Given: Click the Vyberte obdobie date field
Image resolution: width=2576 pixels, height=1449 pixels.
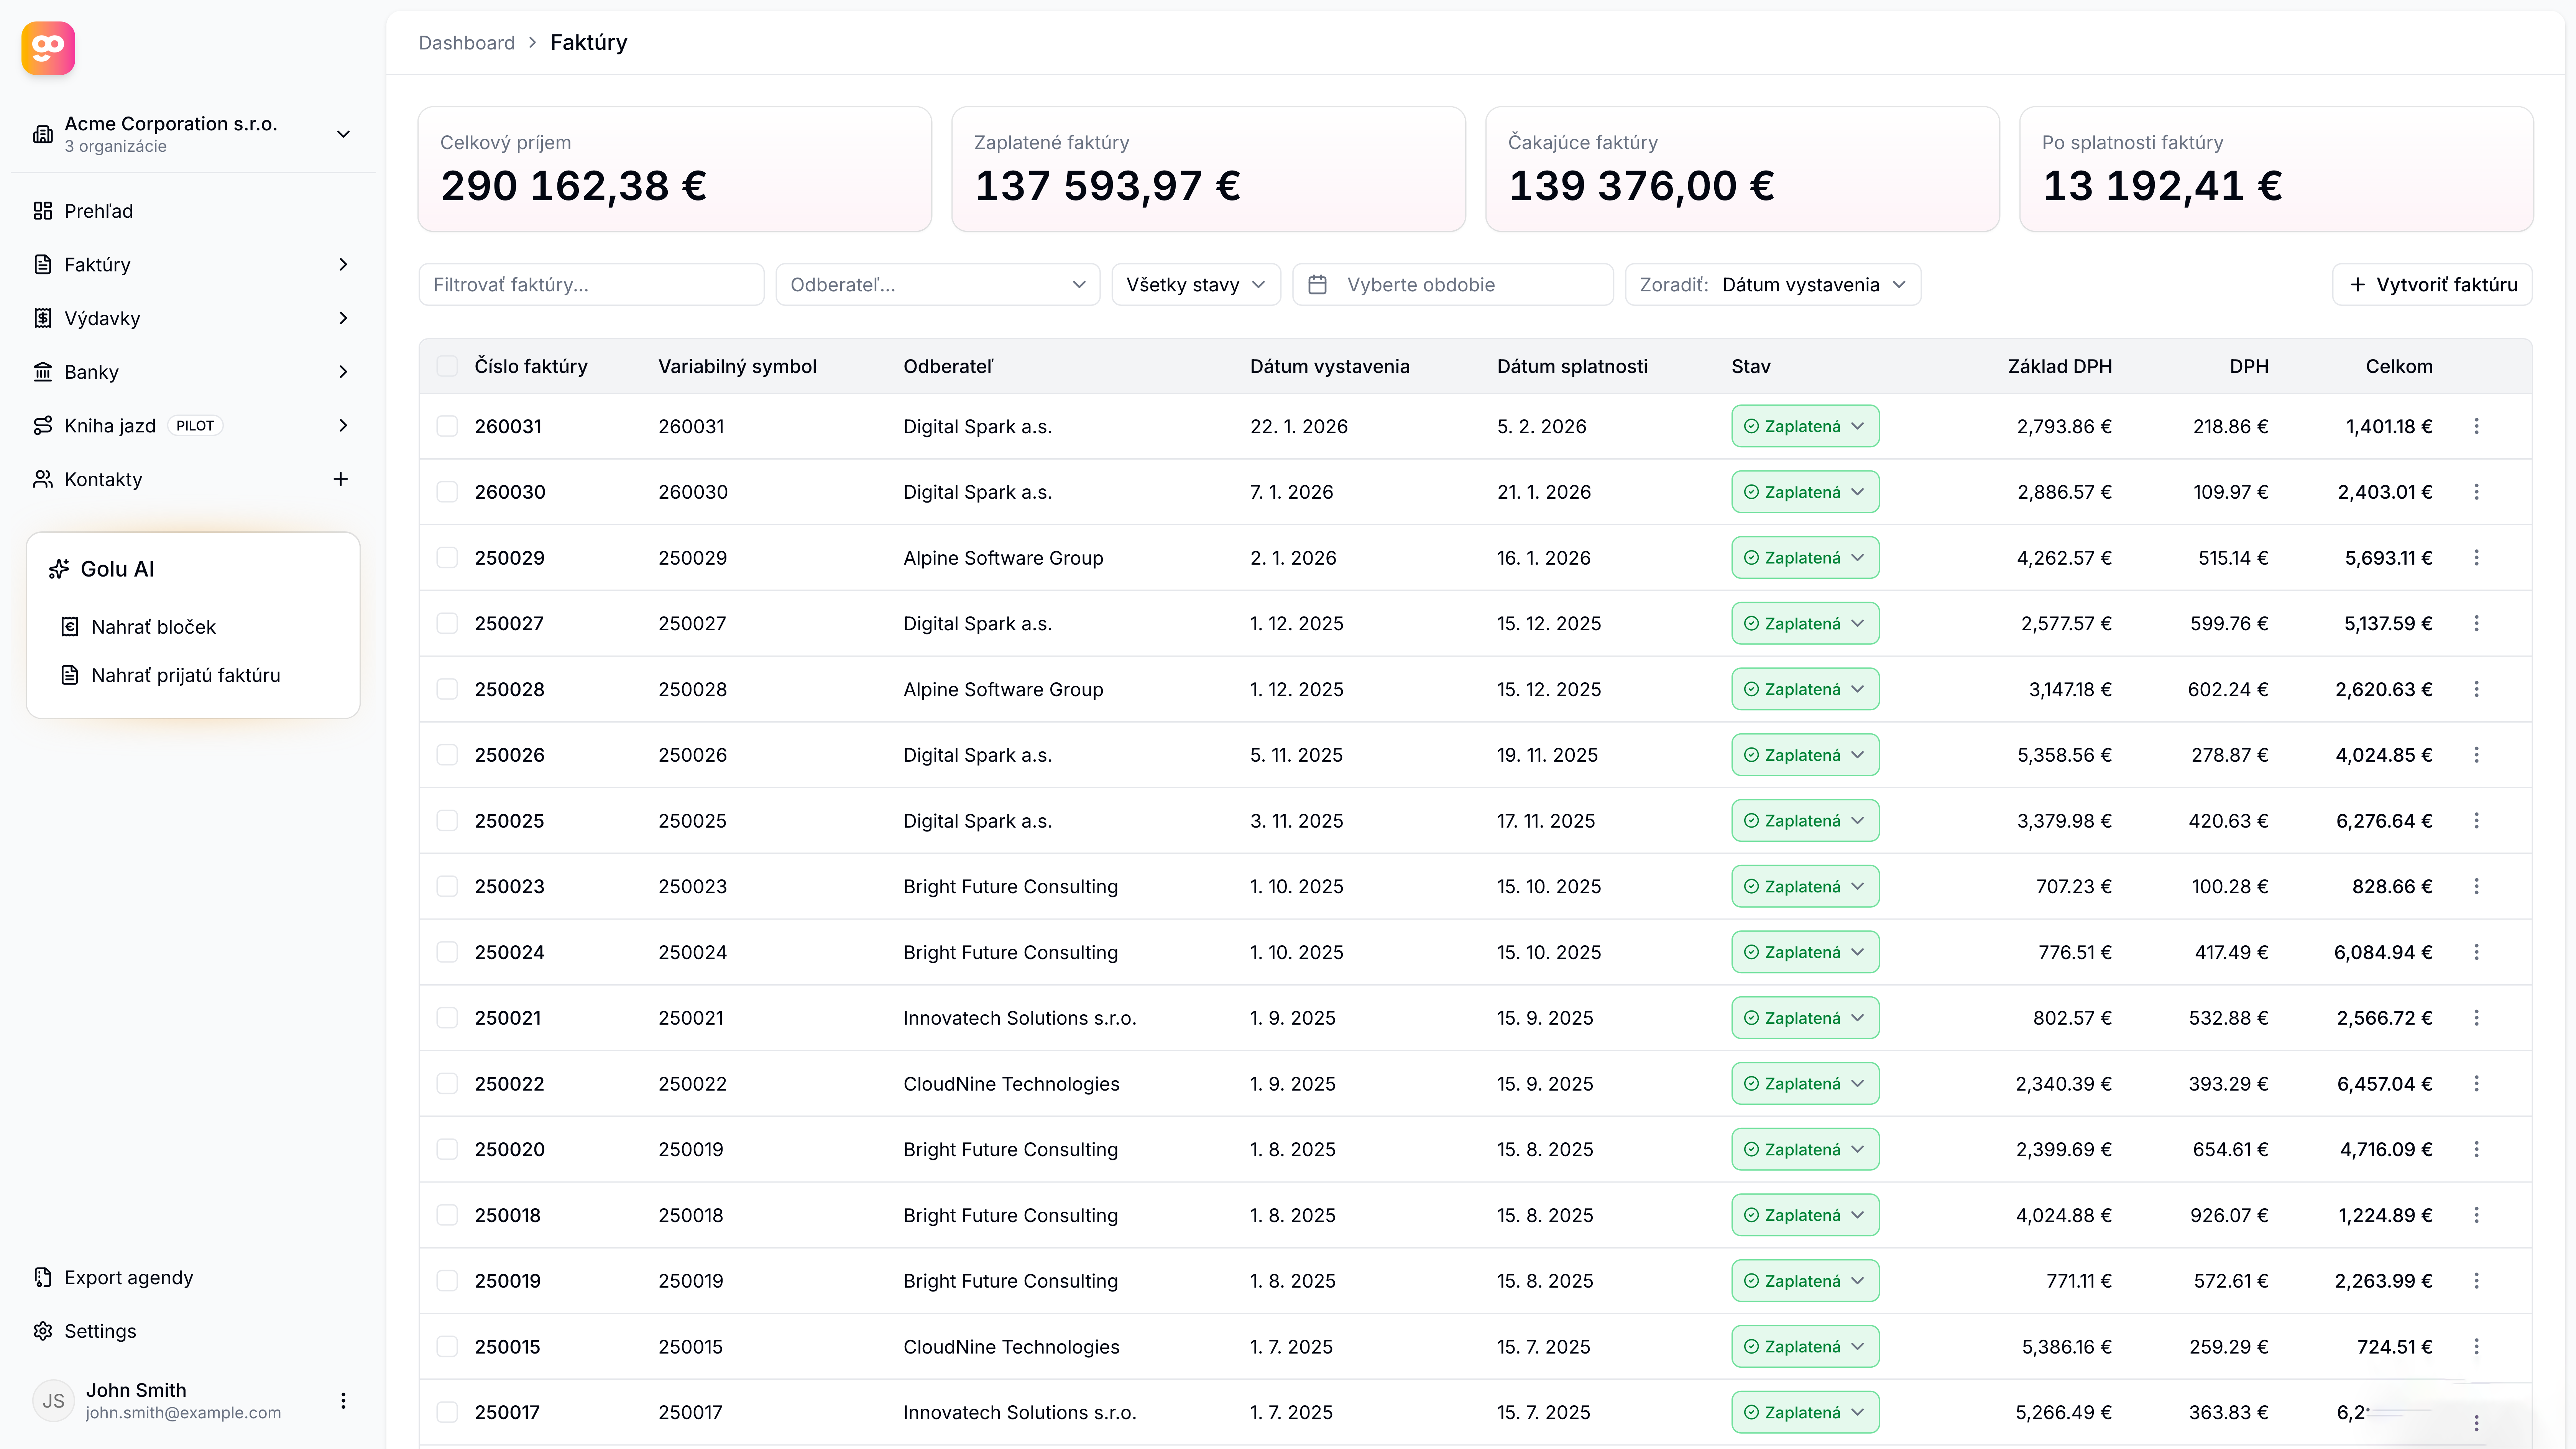Looking at the screenshot, I should click(1453, 285).
